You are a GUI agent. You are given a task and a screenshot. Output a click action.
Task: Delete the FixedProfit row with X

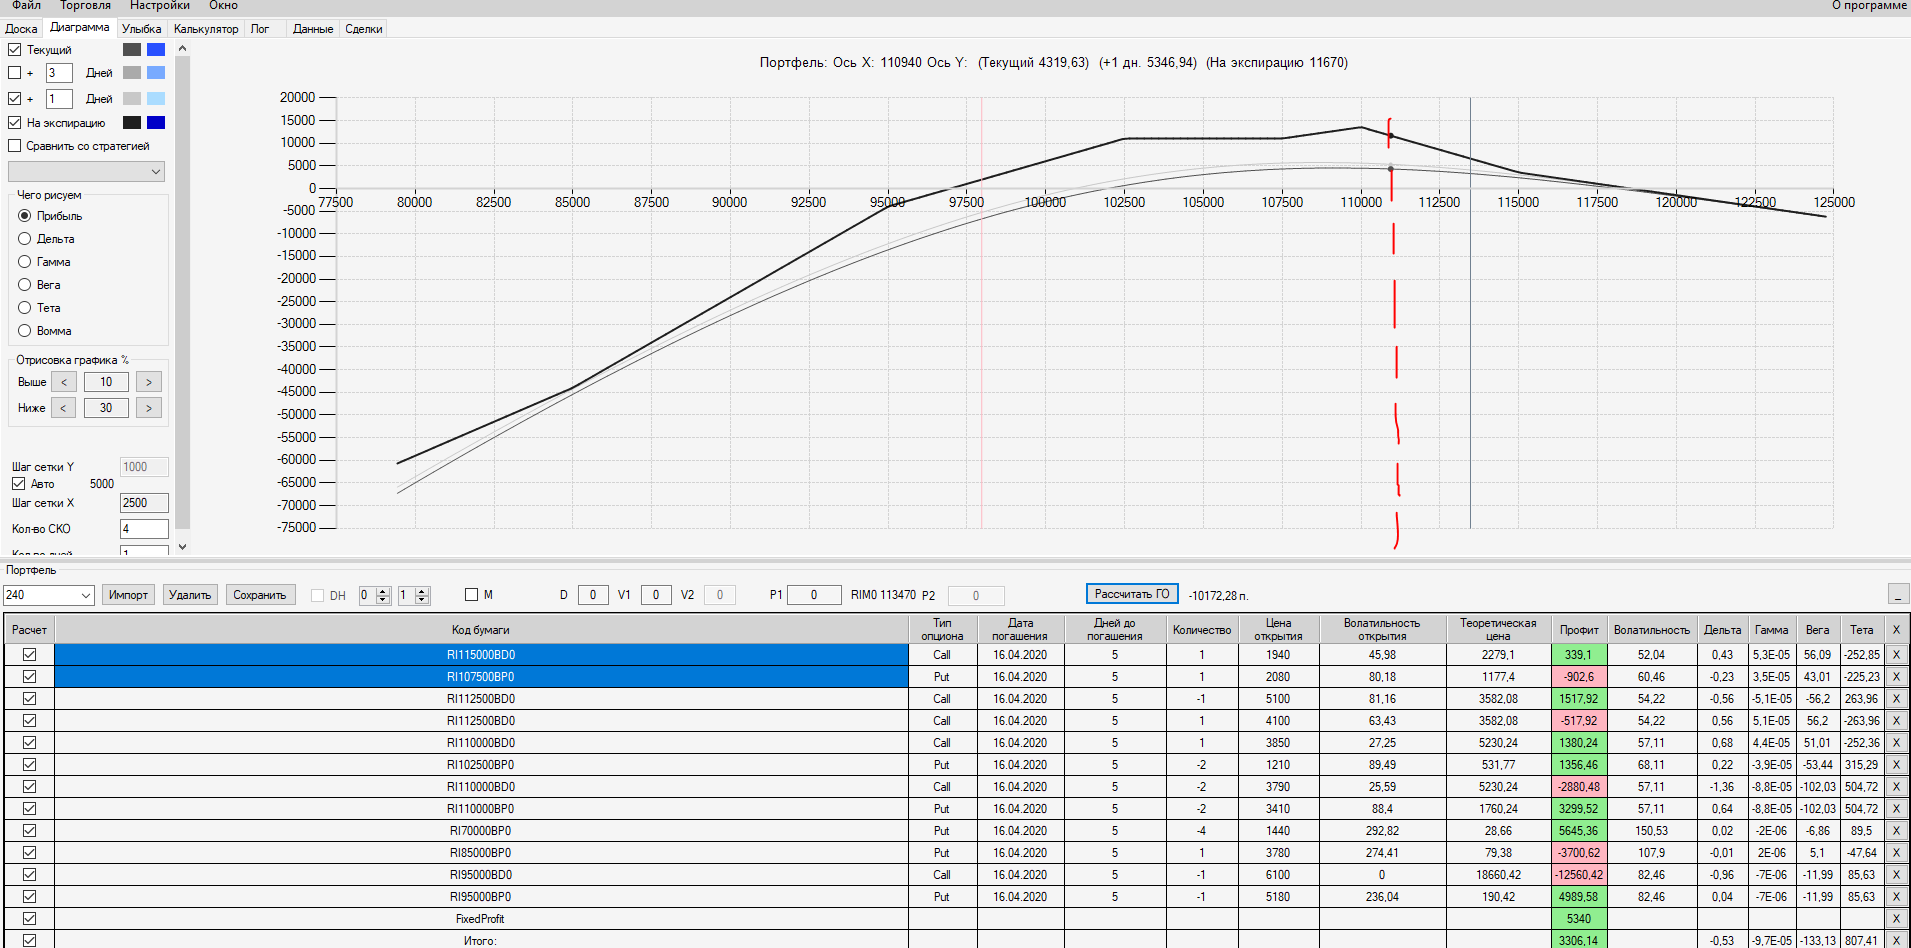pos(1896,919)
